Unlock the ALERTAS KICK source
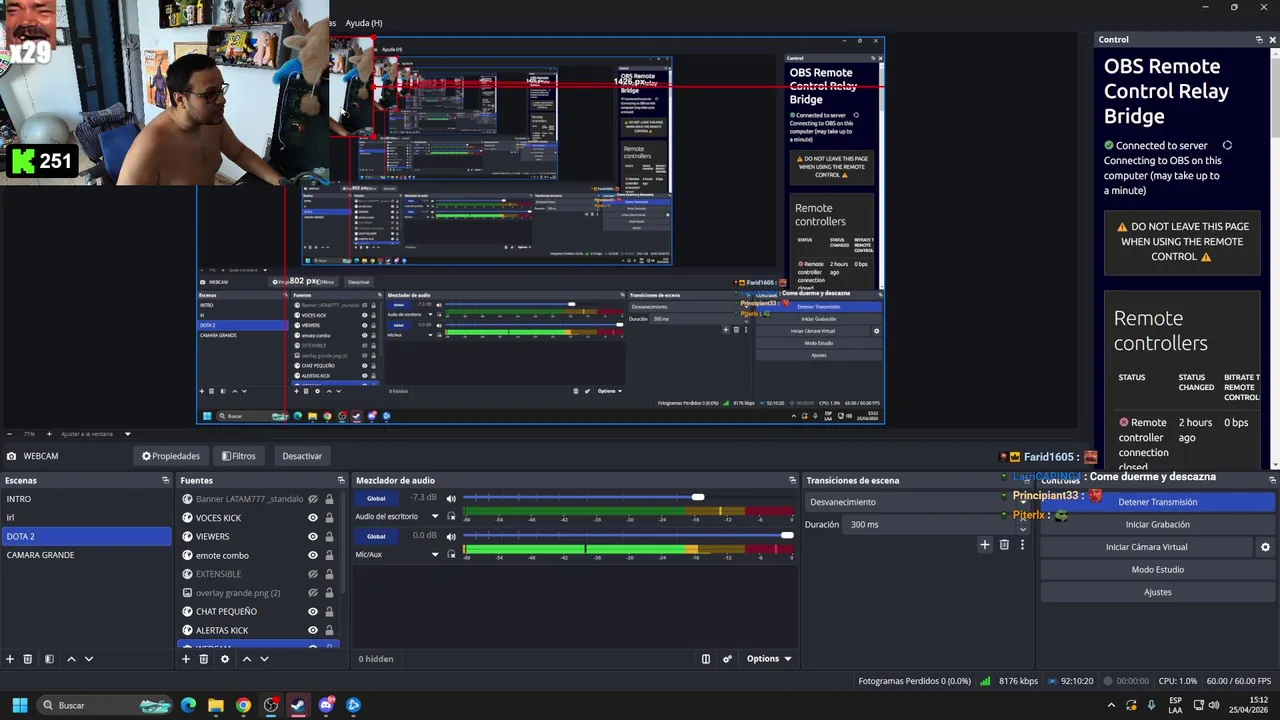The width and height of the screenshot is (1280, 720). 329,630
